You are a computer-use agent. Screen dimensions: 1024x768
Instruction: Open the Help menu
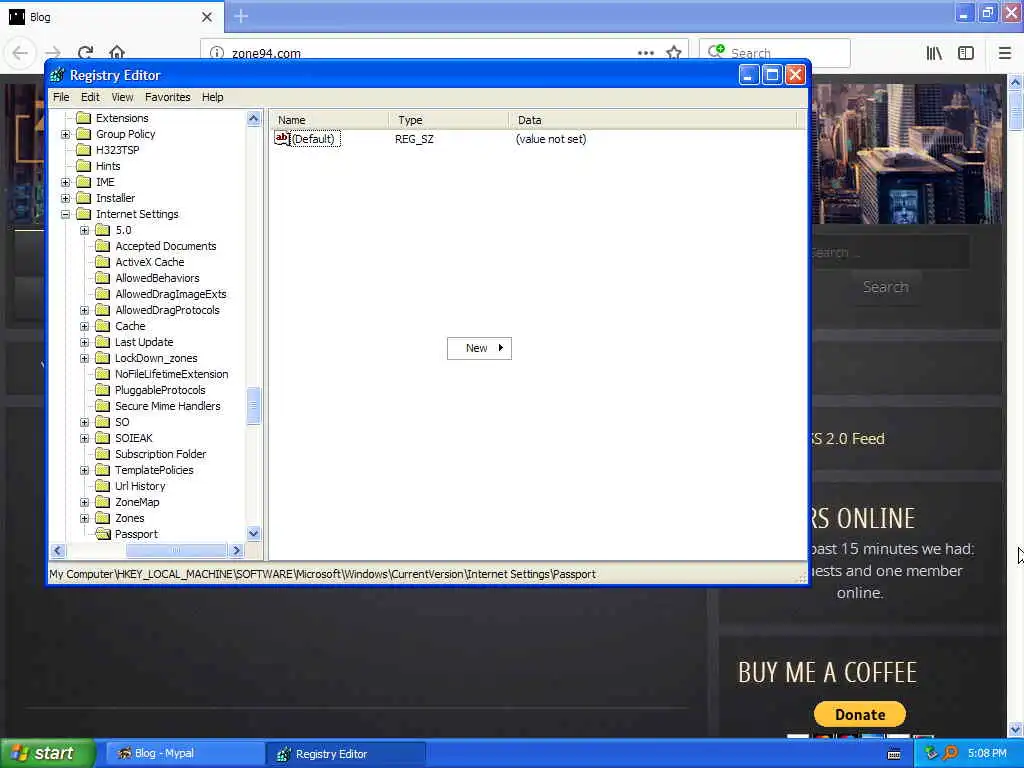coord(212,97)
